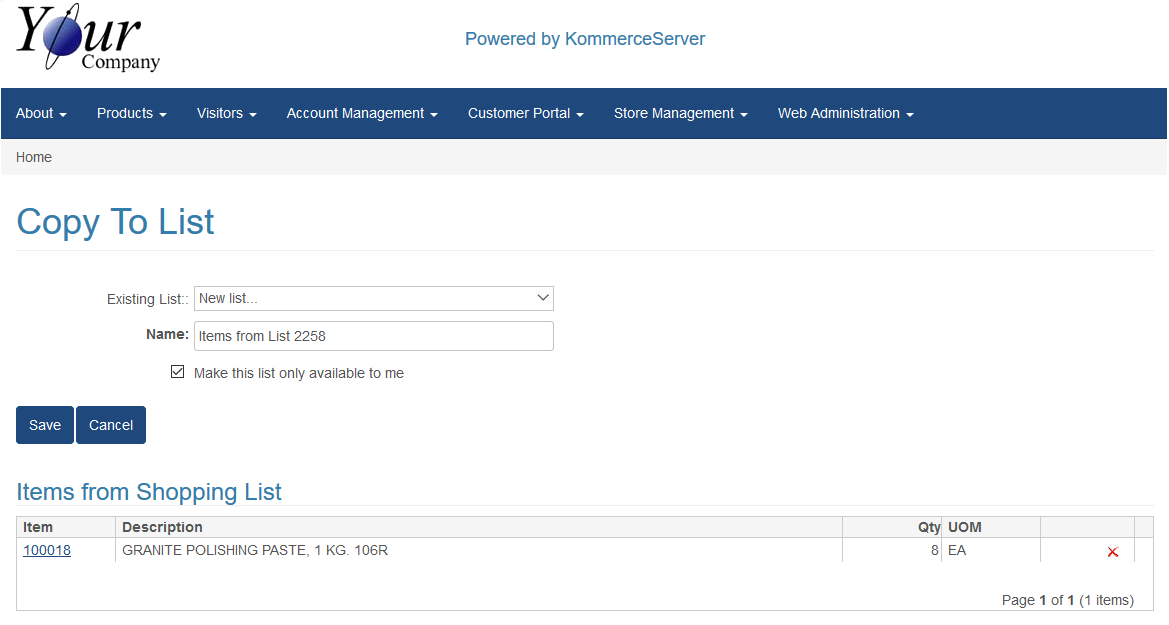The height and width of the screenshot is (625, 1169).
Task: Expand the About menu
Action: click(41, 114)
